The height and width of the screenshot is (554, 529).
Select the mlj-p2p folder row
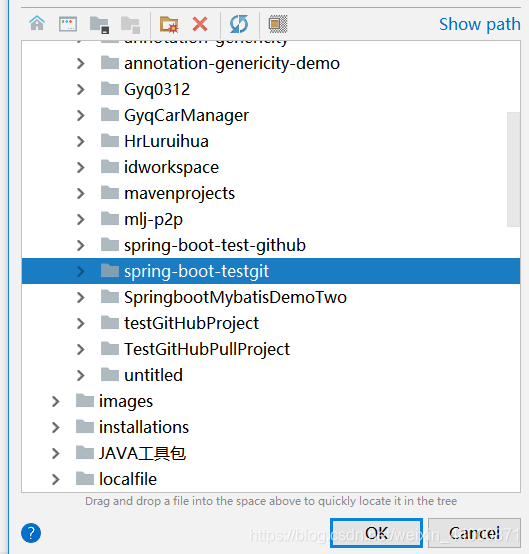coord(271,219)
